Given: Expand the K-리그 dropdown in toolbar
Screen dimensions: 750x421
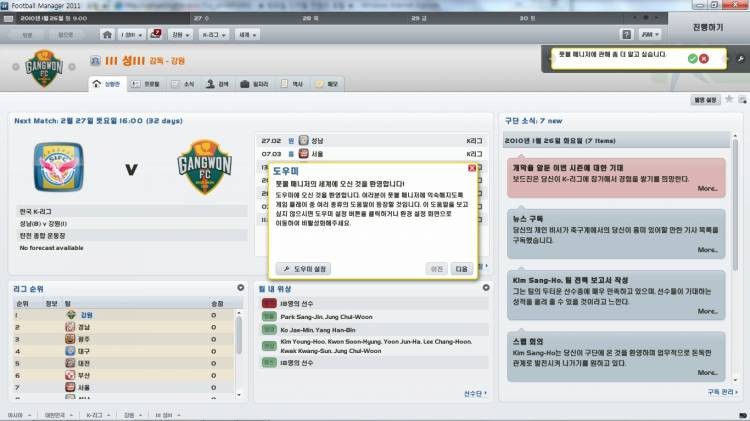Looking at the screenshot, I should pos(212,33).
